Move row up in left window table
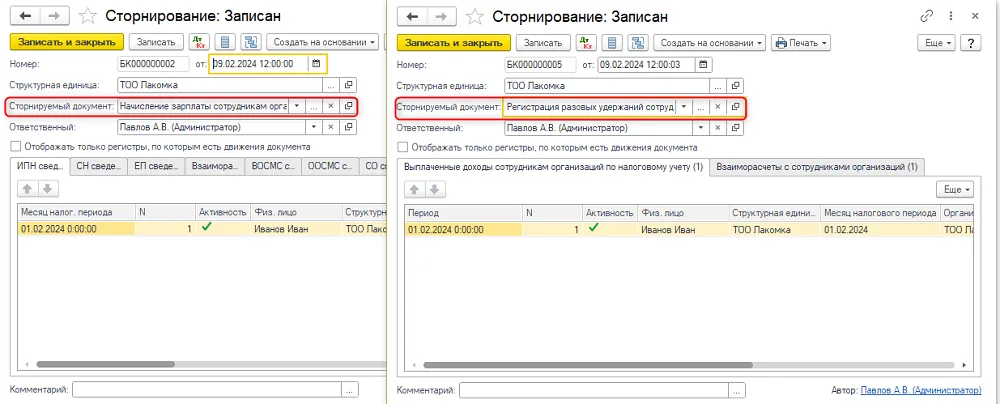 [28, 189]
